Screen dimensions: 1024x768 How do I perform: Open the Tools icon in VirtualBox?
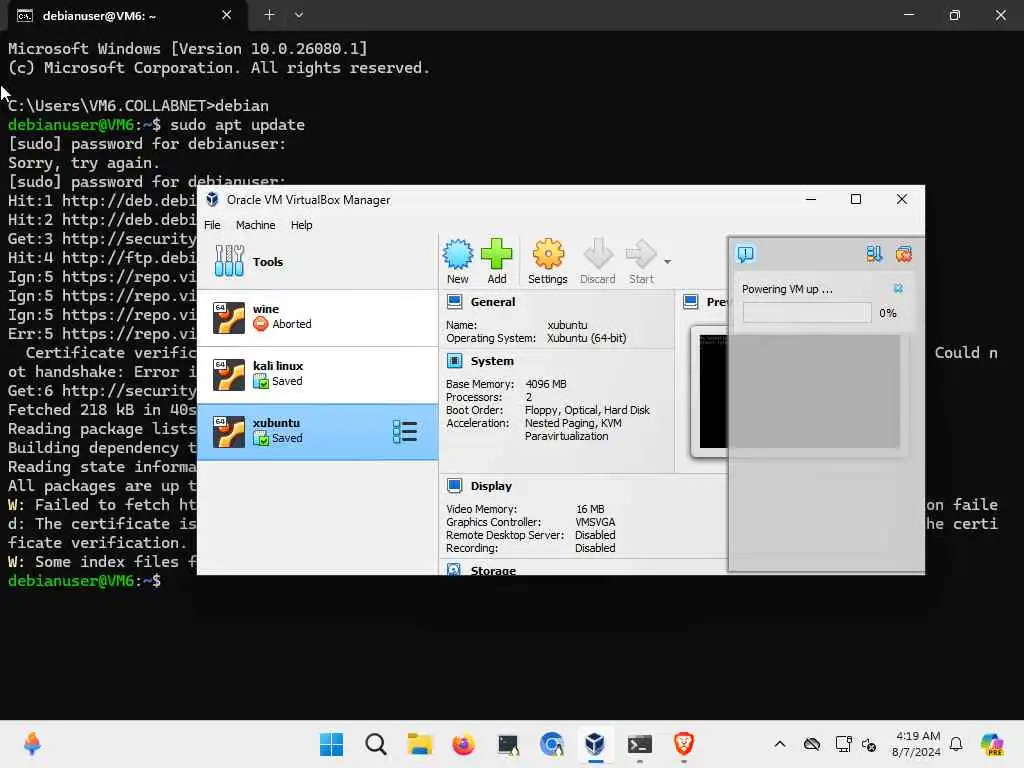(x=229, y=261)
